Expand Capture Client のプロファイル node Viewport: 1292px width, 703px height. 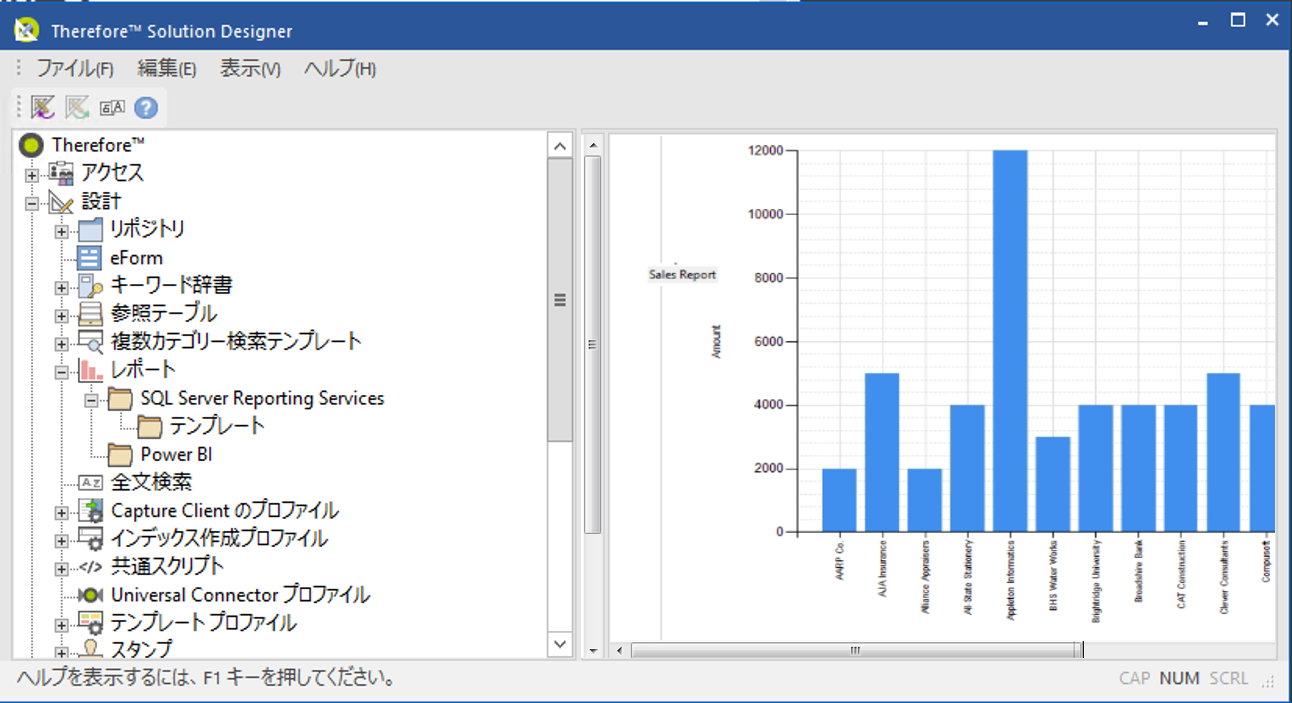click(x=61, y=513)
